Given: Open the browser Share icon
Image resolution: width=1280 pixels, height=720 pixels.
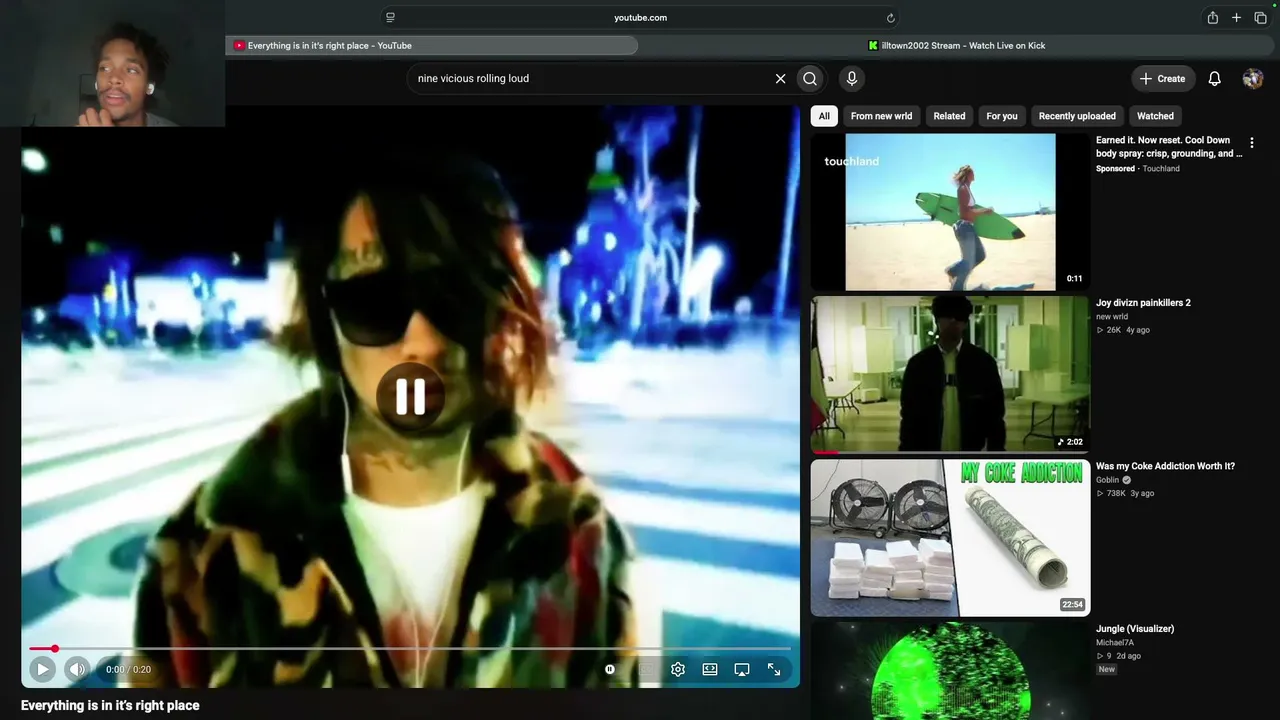Looking at the screenshot, I should coord(1213,17).
